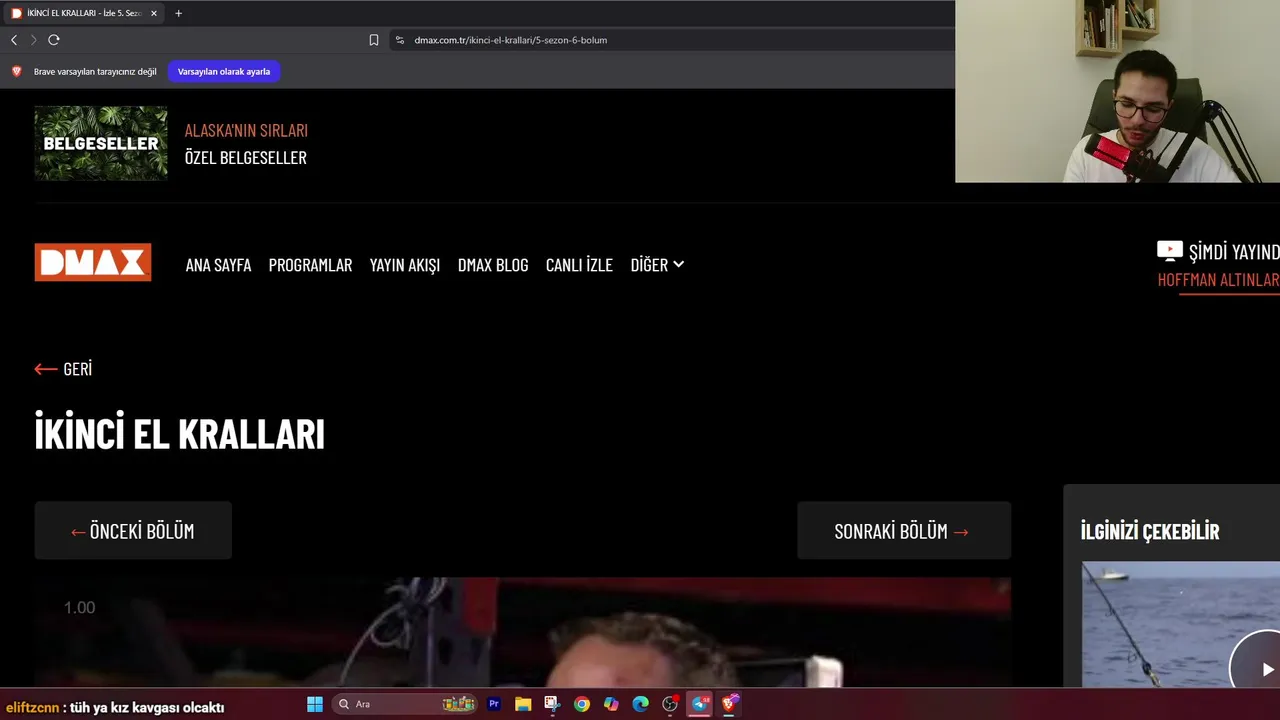Go to SONRAKİ BÖLÜM next episode
This screenshot has height=720, width=1280.
point(904,531)
